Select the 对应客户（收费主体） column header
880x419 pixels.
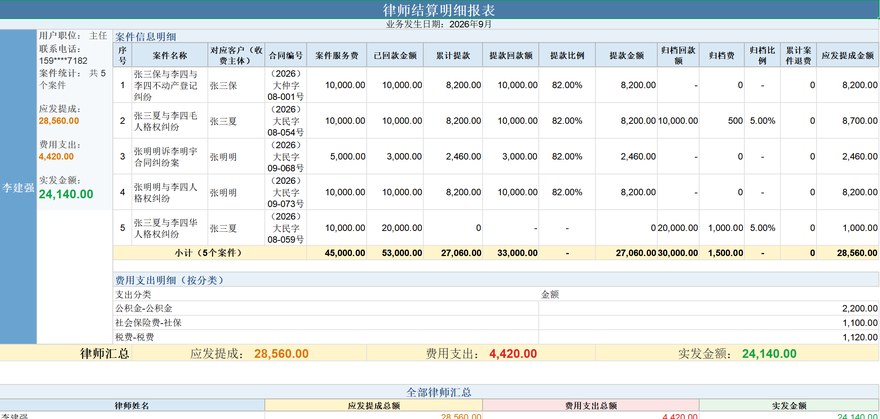(x=236, y=56)
